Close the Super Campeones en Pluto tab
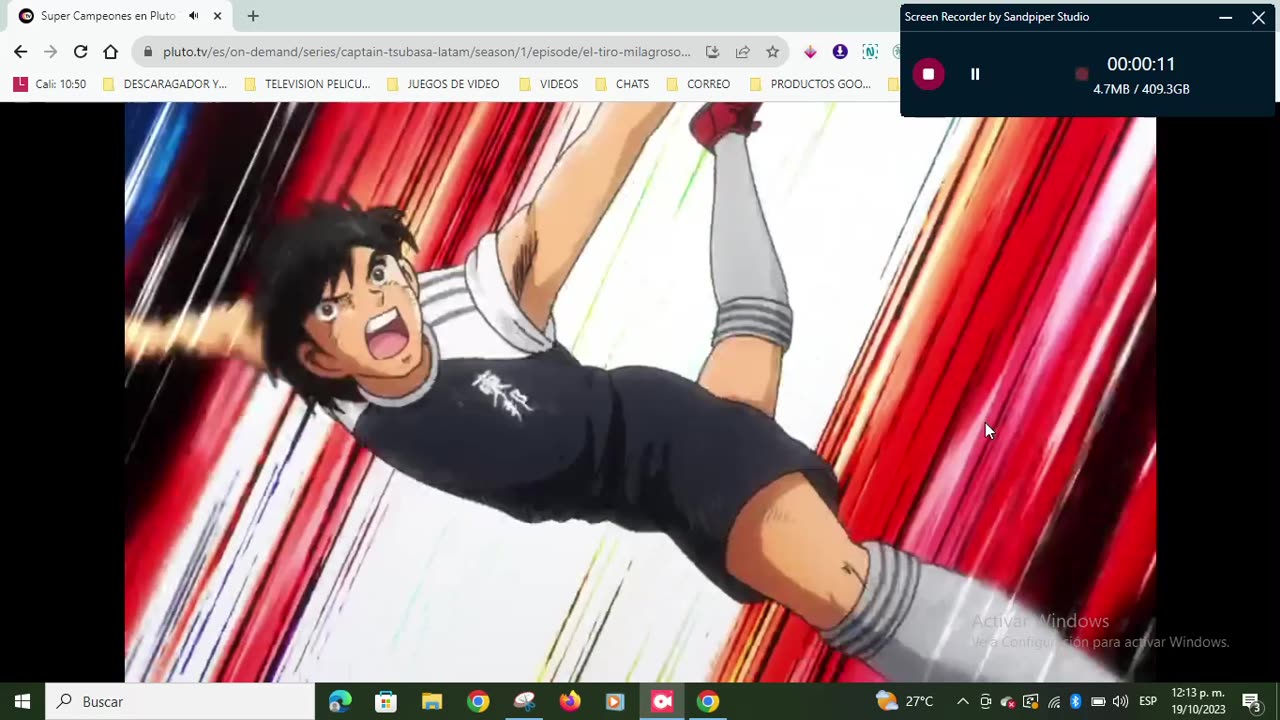The height and width of the screenshot is (720, 1280). pyautogui.click(x=217, y=16)
